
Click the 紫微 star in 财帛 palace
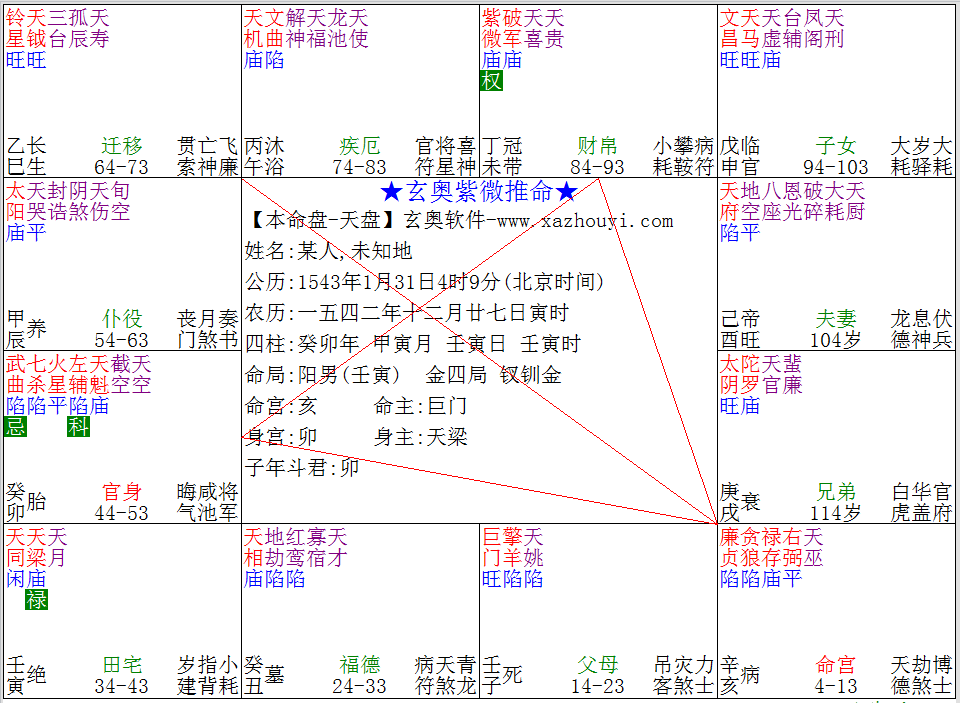[492, 29]
